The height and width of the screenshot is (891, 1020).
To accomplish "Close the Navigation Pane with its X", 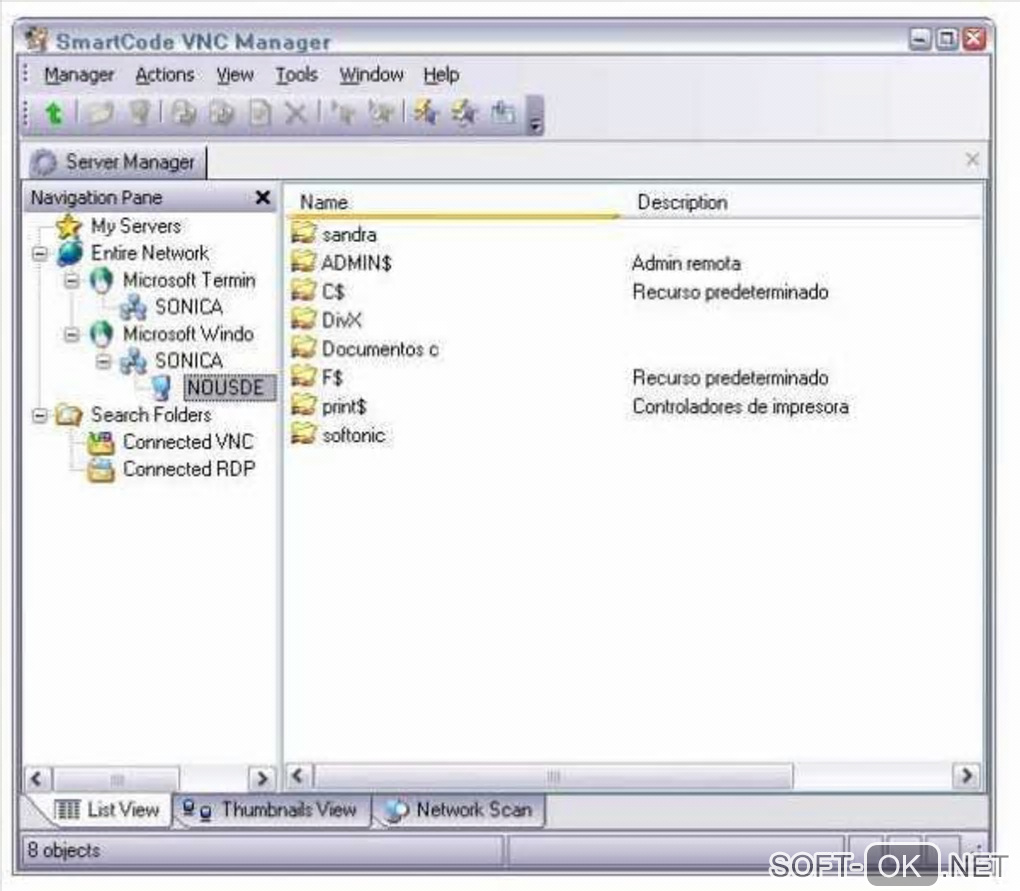I will click(x=263, y=197).
